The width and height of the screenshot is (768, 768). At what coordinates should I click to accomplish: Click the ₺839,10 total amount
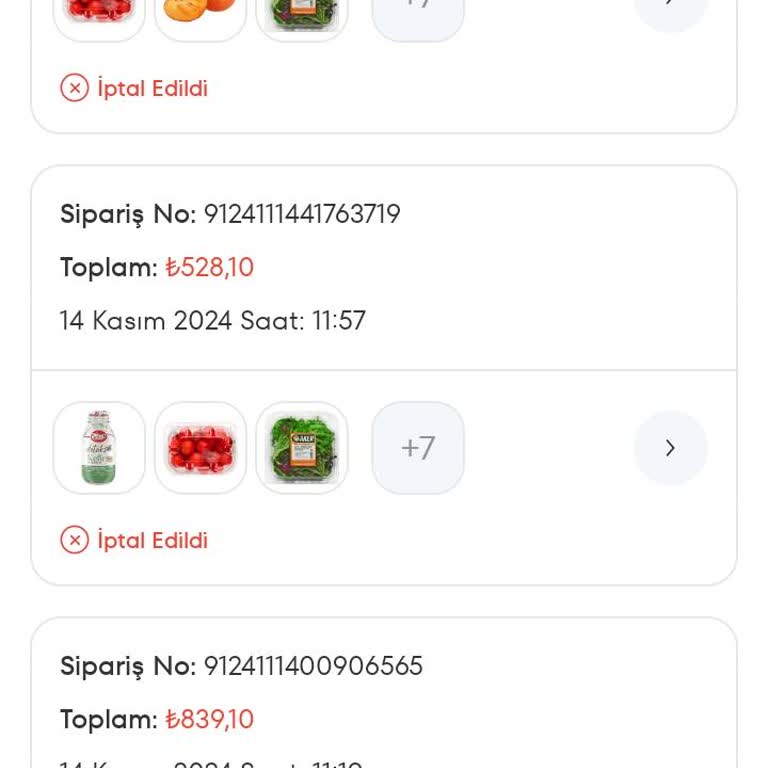pos(210,719)
